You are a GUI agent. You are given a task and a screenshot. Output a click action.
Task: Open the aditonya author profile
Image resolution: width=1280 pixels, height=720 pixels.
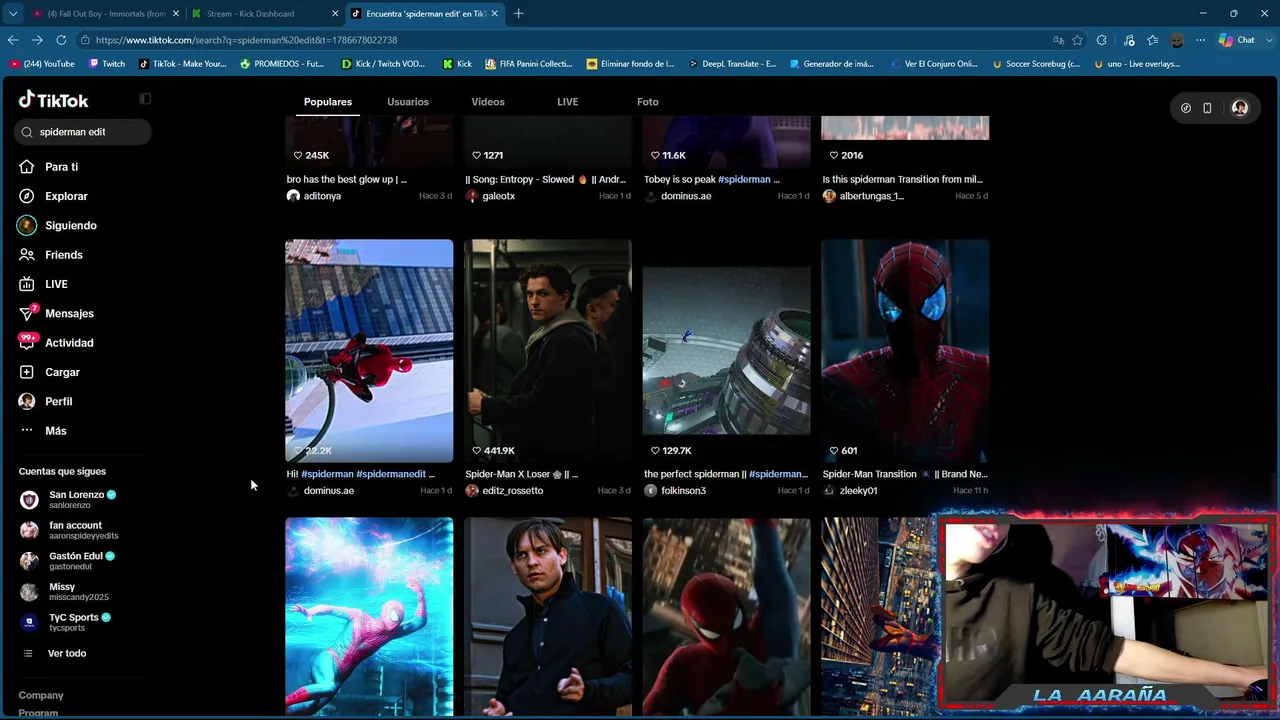[322, 196]
